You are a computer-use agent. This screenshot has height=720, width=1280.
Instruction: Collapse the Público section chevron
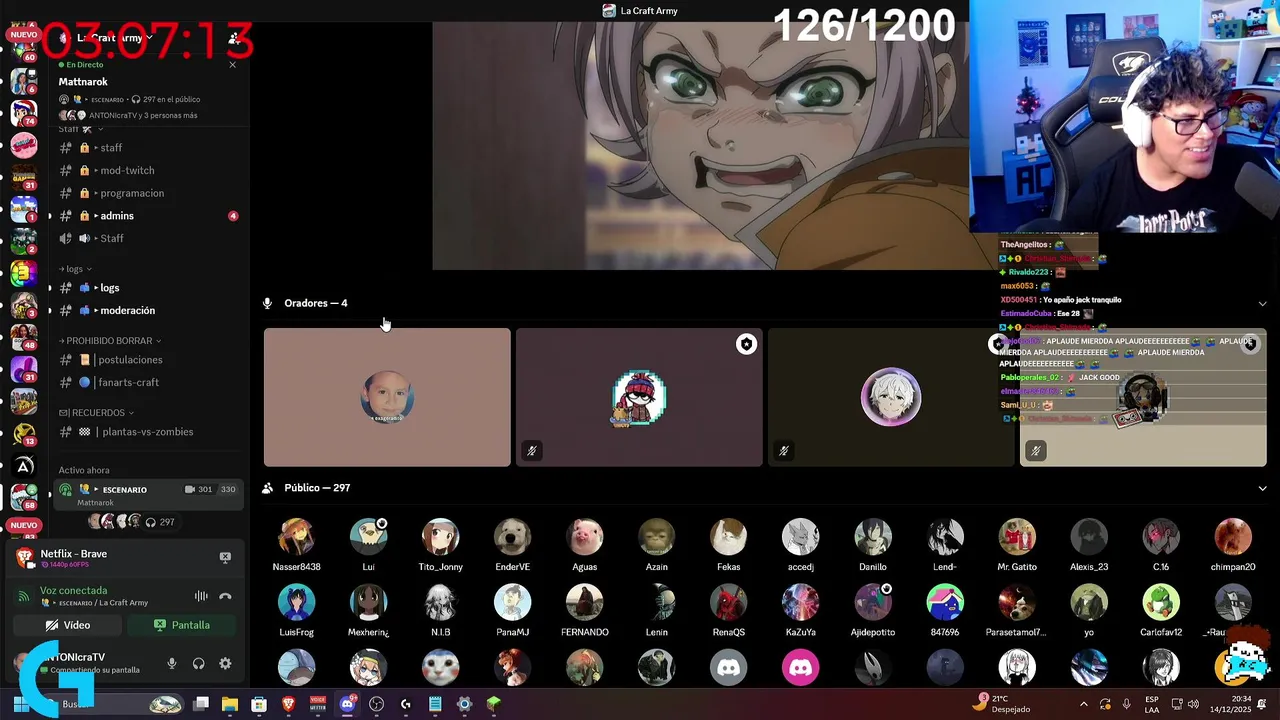[x=1262, y=488]
